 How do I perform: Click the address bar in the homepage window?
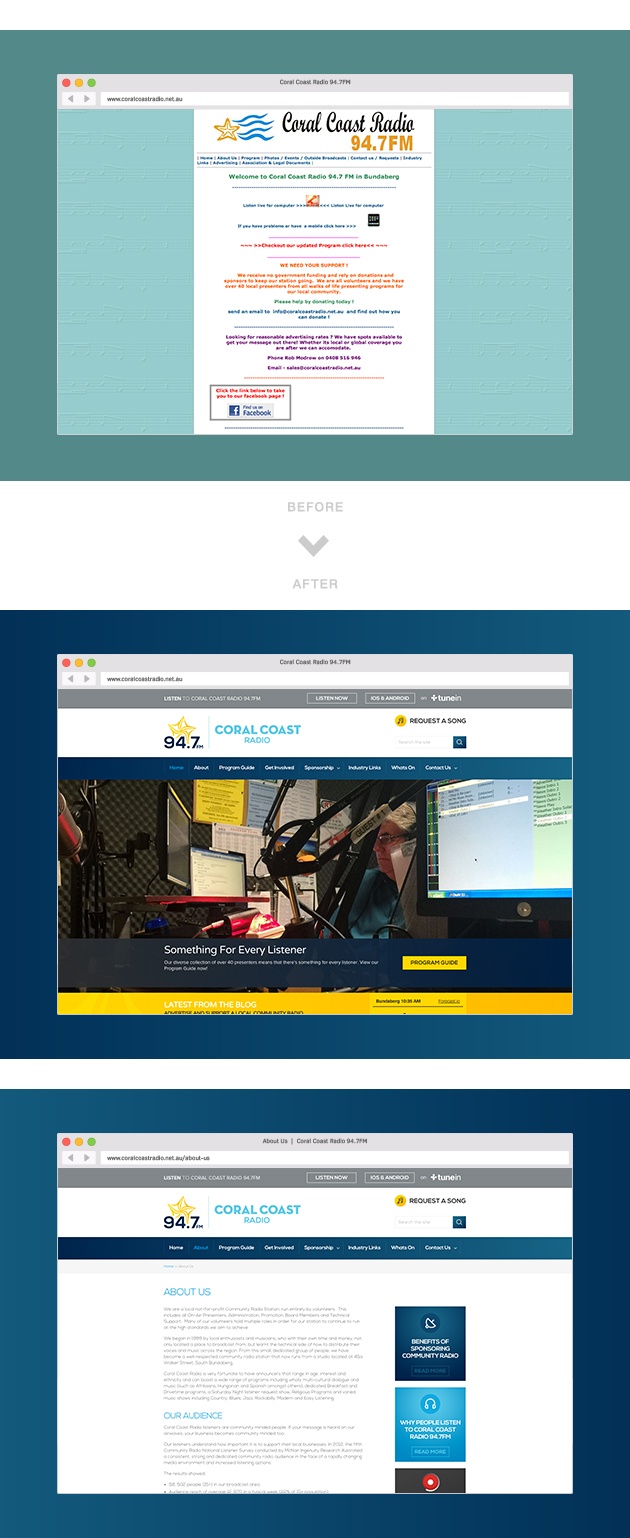(x=334, y=679)
